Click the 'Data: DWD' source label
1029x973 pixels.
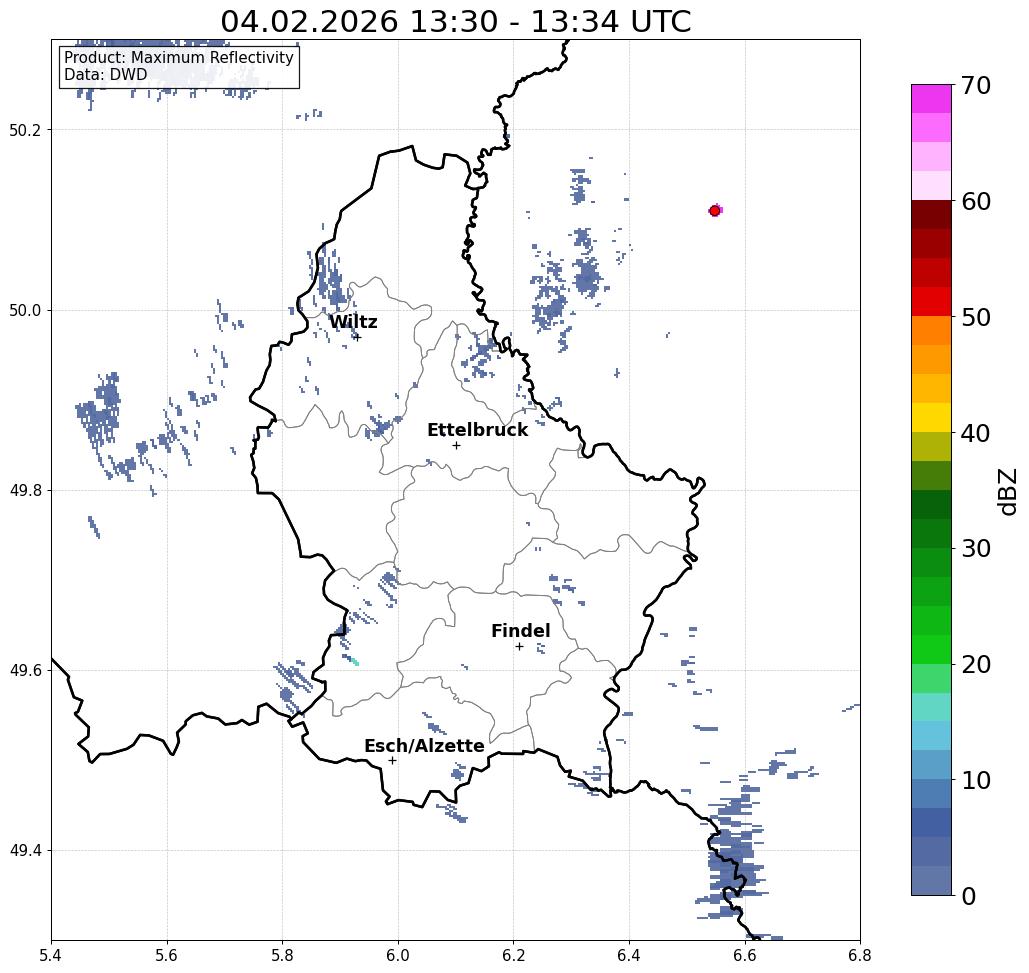click(106, 75)
